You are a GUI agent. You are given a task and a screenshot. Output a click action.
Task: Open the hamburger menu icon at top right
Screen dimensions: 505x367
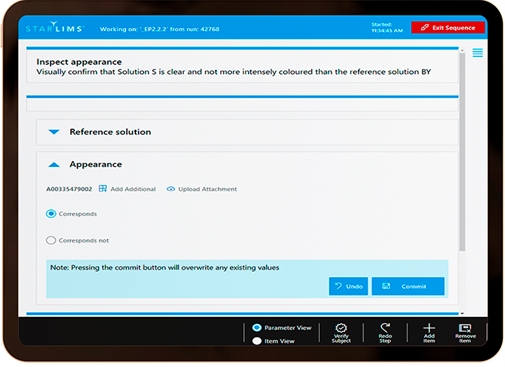(477, 53)
